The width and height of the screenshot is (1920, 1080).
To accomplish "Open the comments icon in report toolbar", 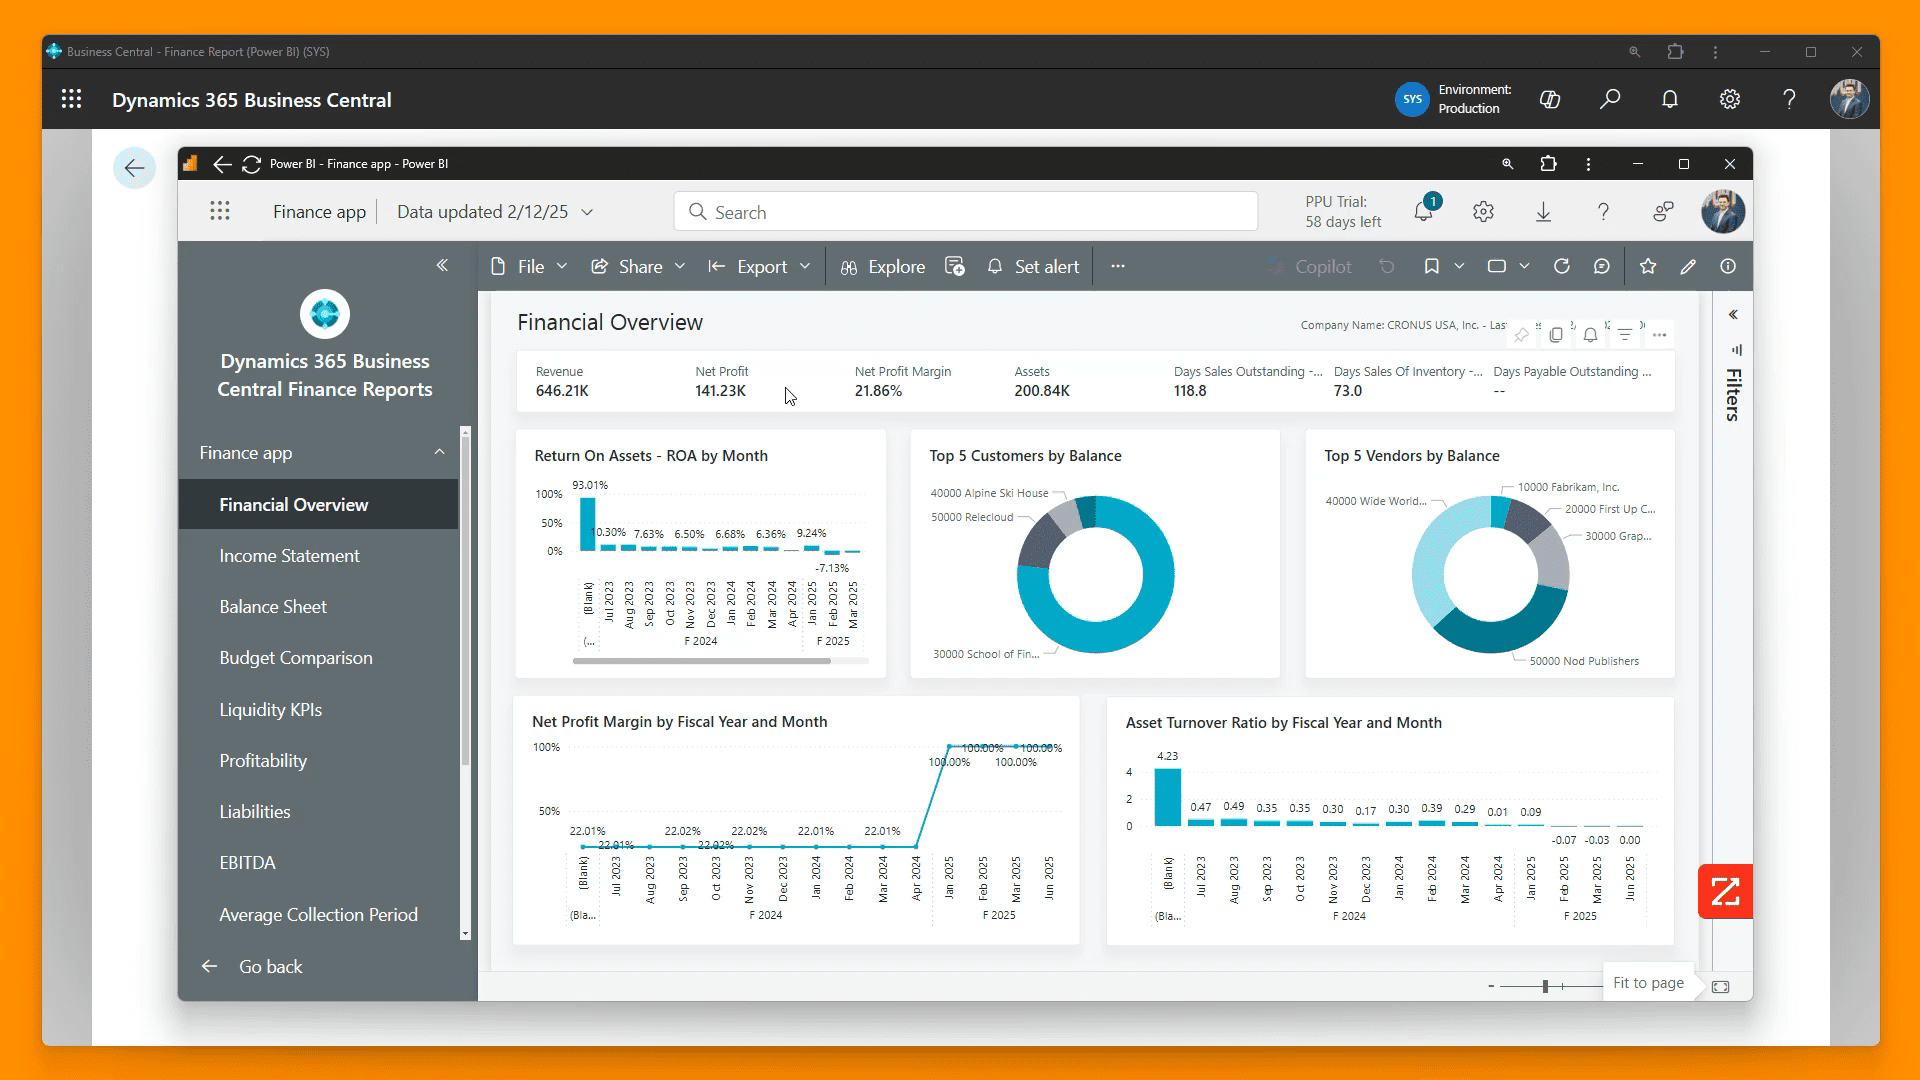I will [x=1602, y=267].
